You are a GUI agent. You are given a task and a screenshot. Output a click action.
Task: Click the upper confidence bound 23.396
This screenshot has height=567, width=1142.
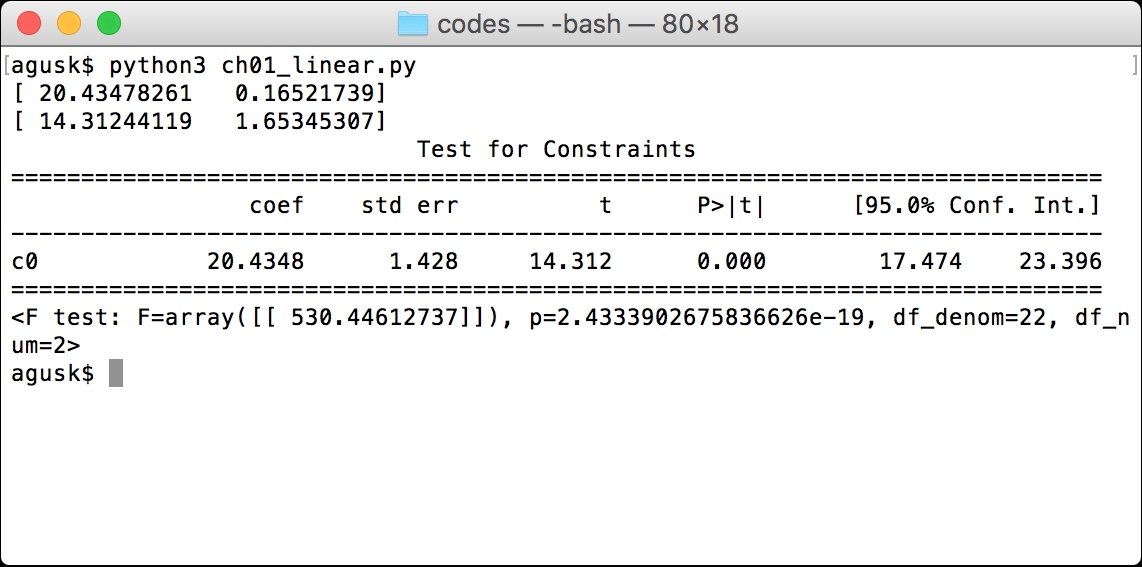[x=1060, y=261]
